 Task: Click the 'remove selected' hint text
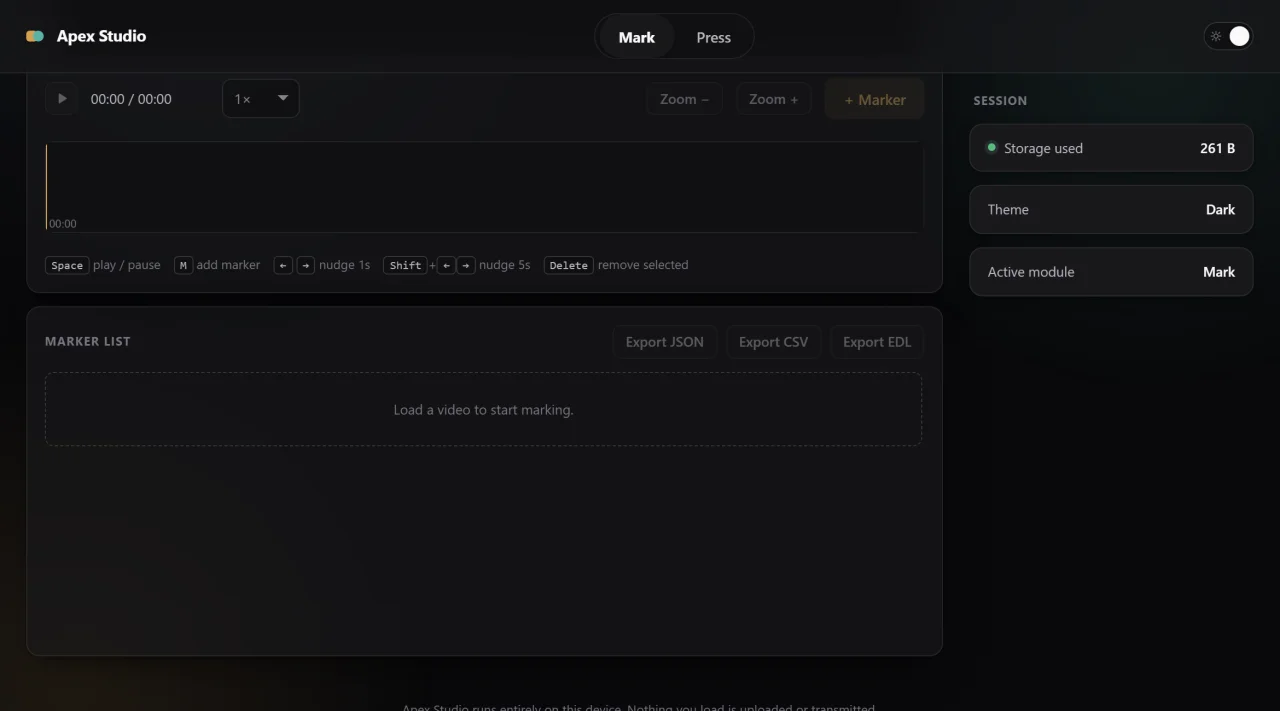point(643,265)
